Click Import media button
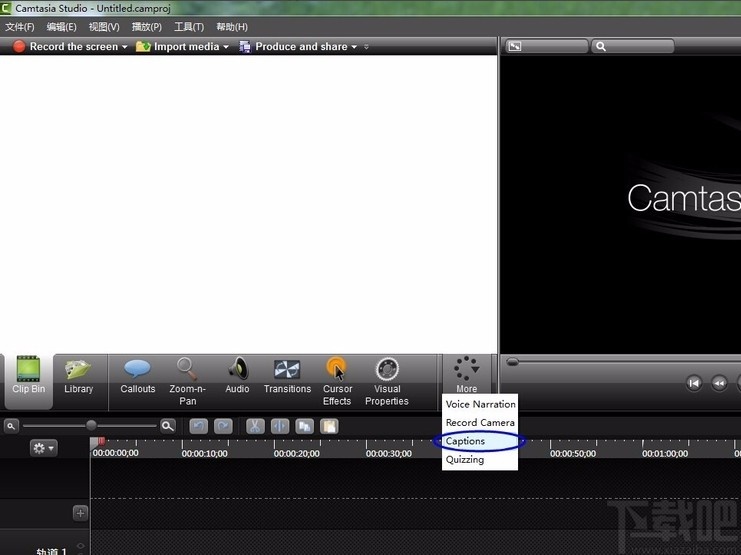This screenshot has width=741, height=555. [177, 46]
